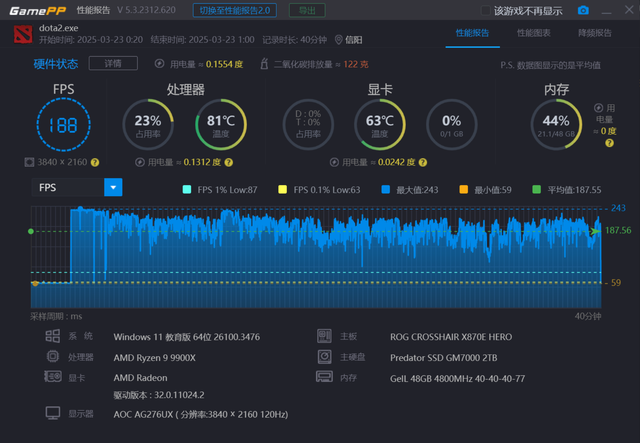Click the GPU D:0% T:0% usage gauge
640x443 pixels.
[x=308, y=125]
